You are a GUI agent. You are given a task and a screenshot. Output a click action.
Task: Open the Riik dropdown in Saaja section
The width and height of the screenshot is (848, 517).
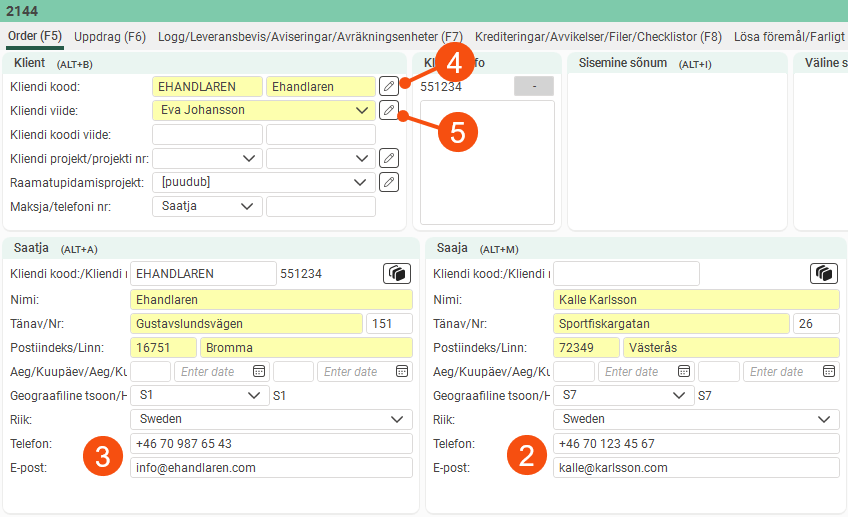pyautogui.click(x=825, y=419)
